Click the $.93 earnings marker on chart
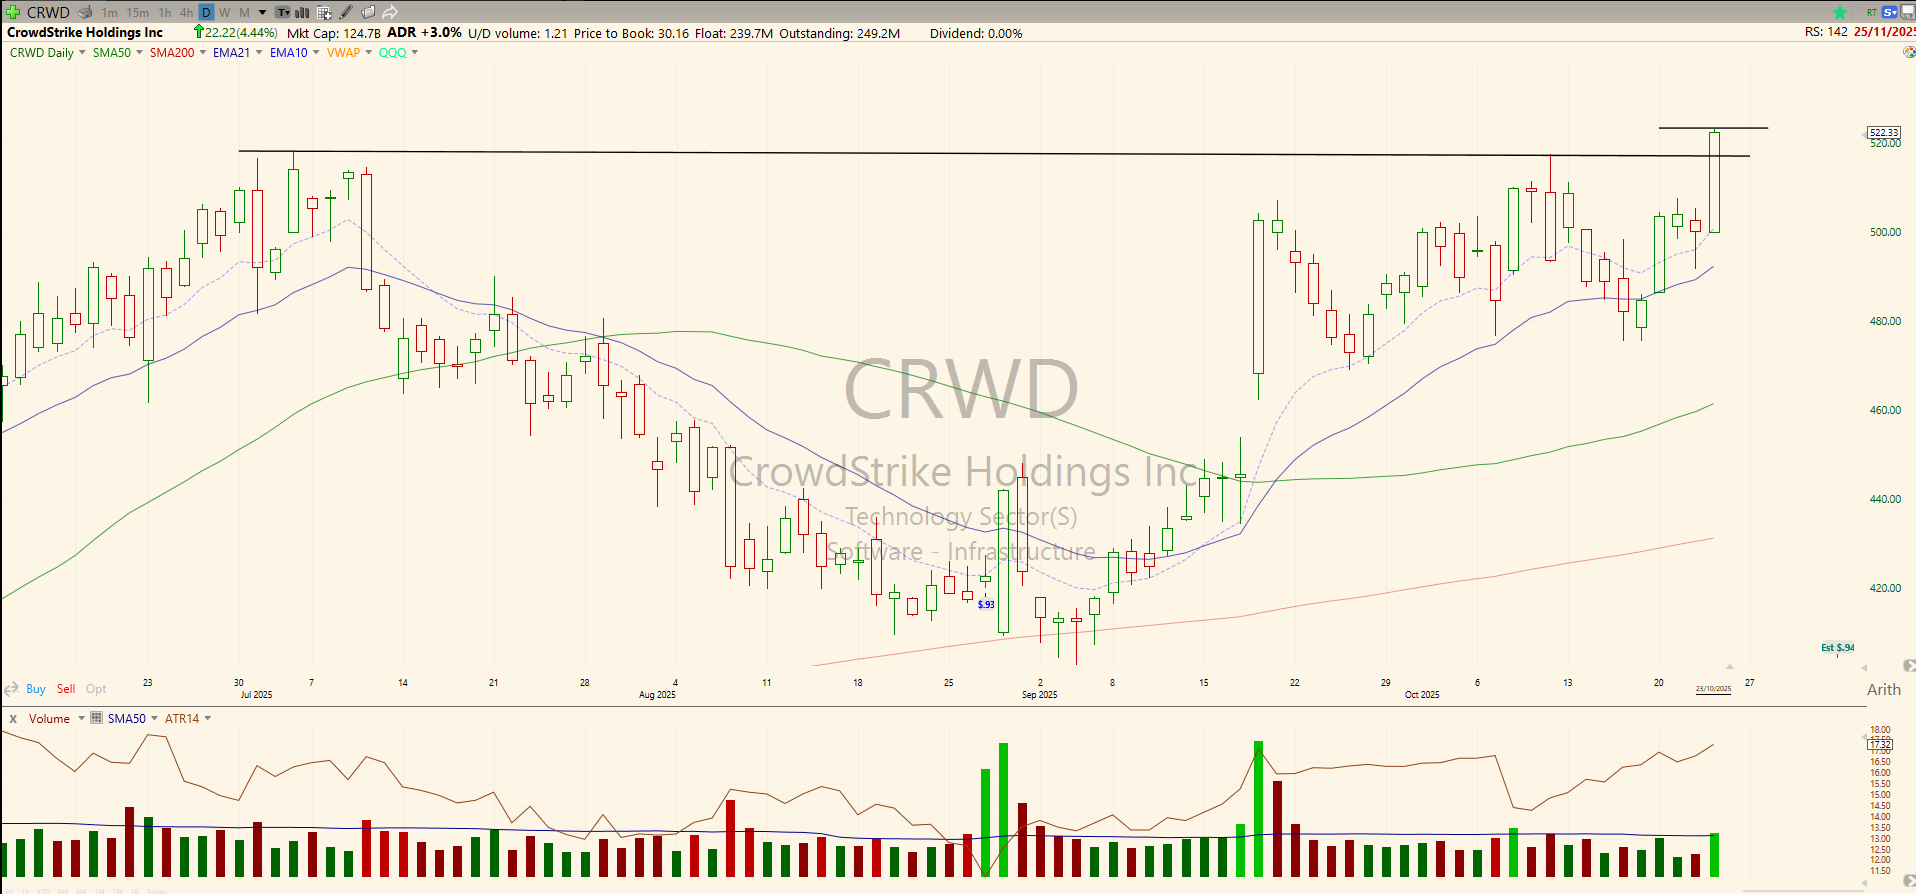The image size is (1916, 894). click(986, 604)
